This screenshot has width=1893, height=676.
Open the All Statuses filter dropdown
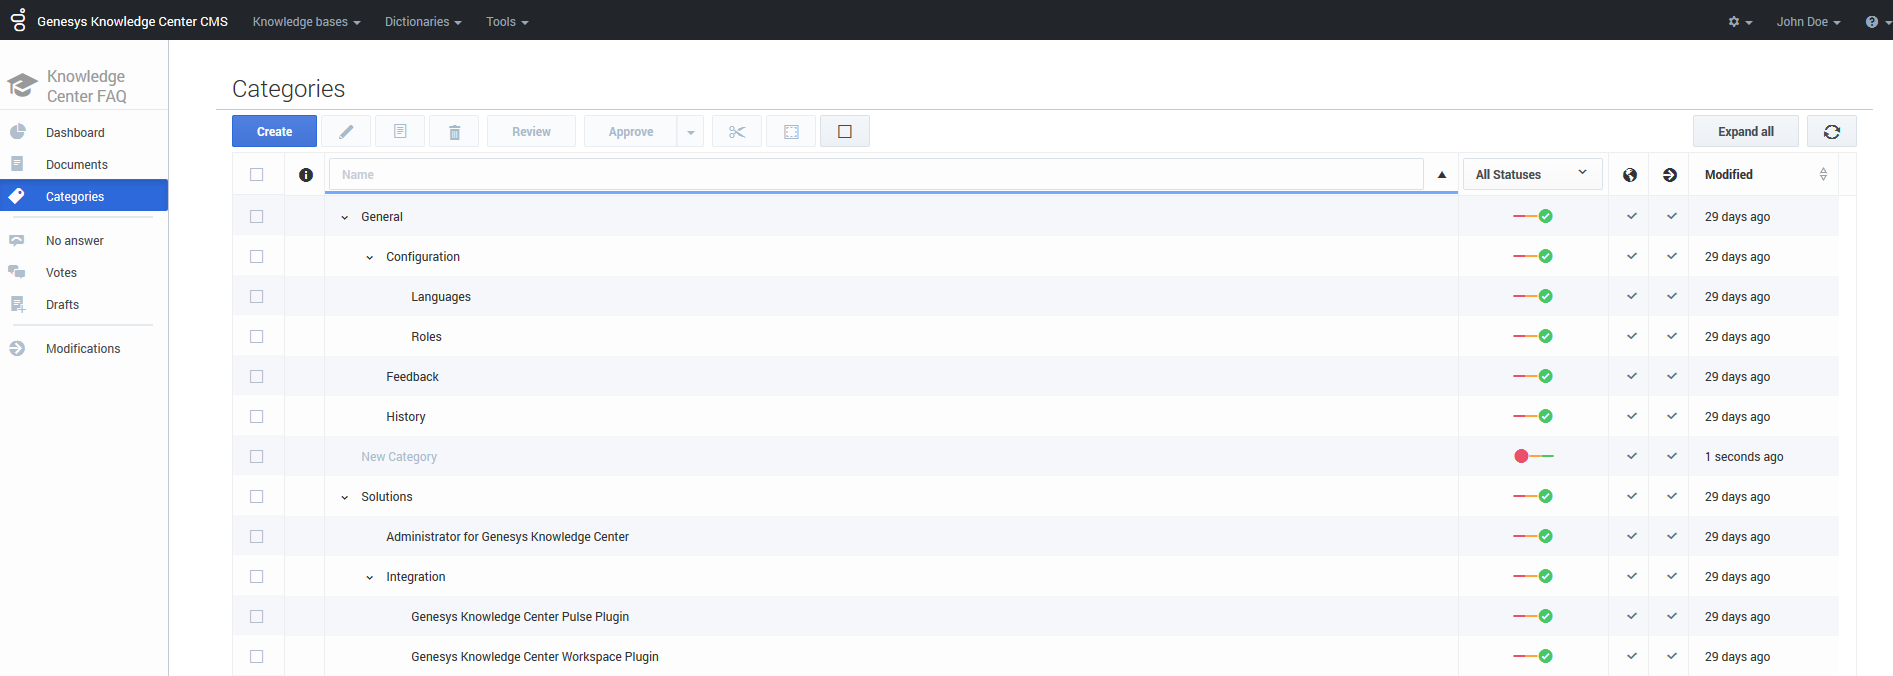pos(1531,174)
